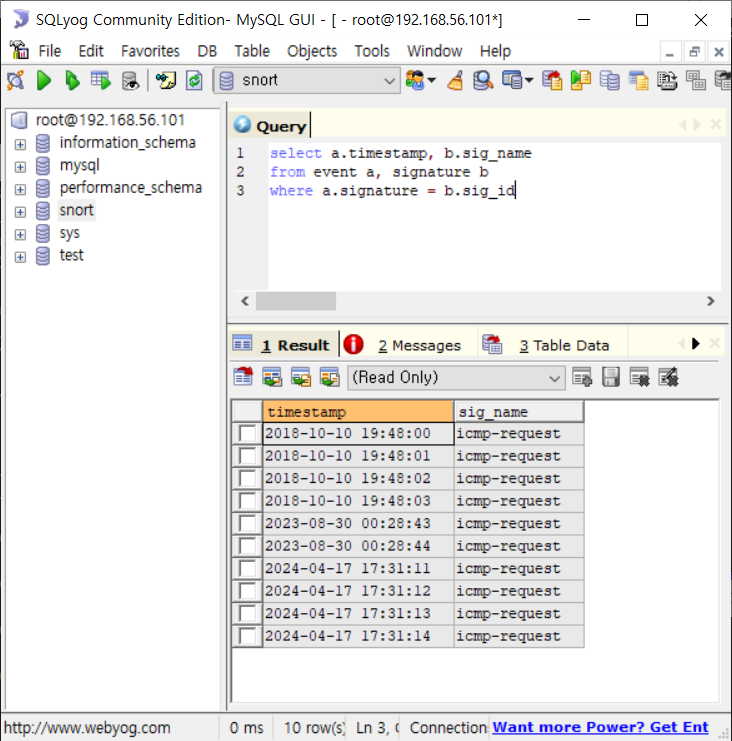
Task: Click the schema designer icon
Action: (667, 80)
